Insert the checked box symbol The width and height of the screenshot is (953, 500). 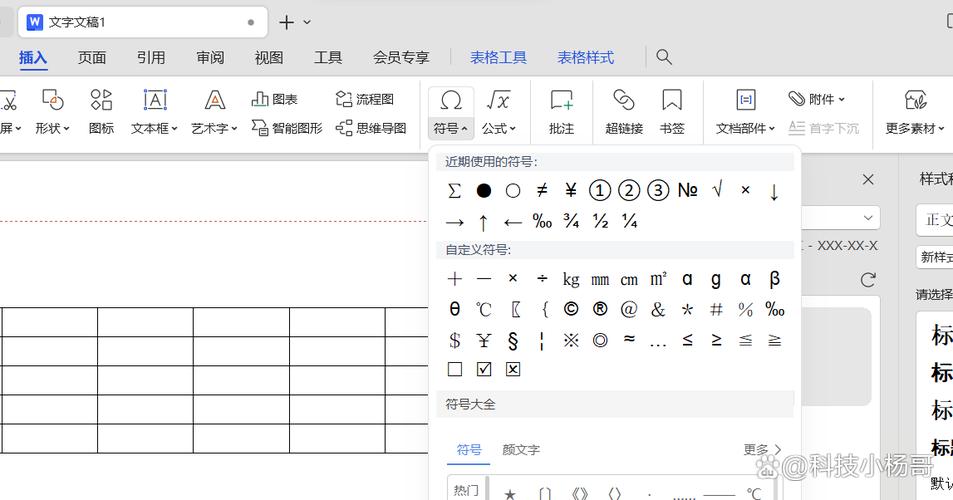[484, 369]
